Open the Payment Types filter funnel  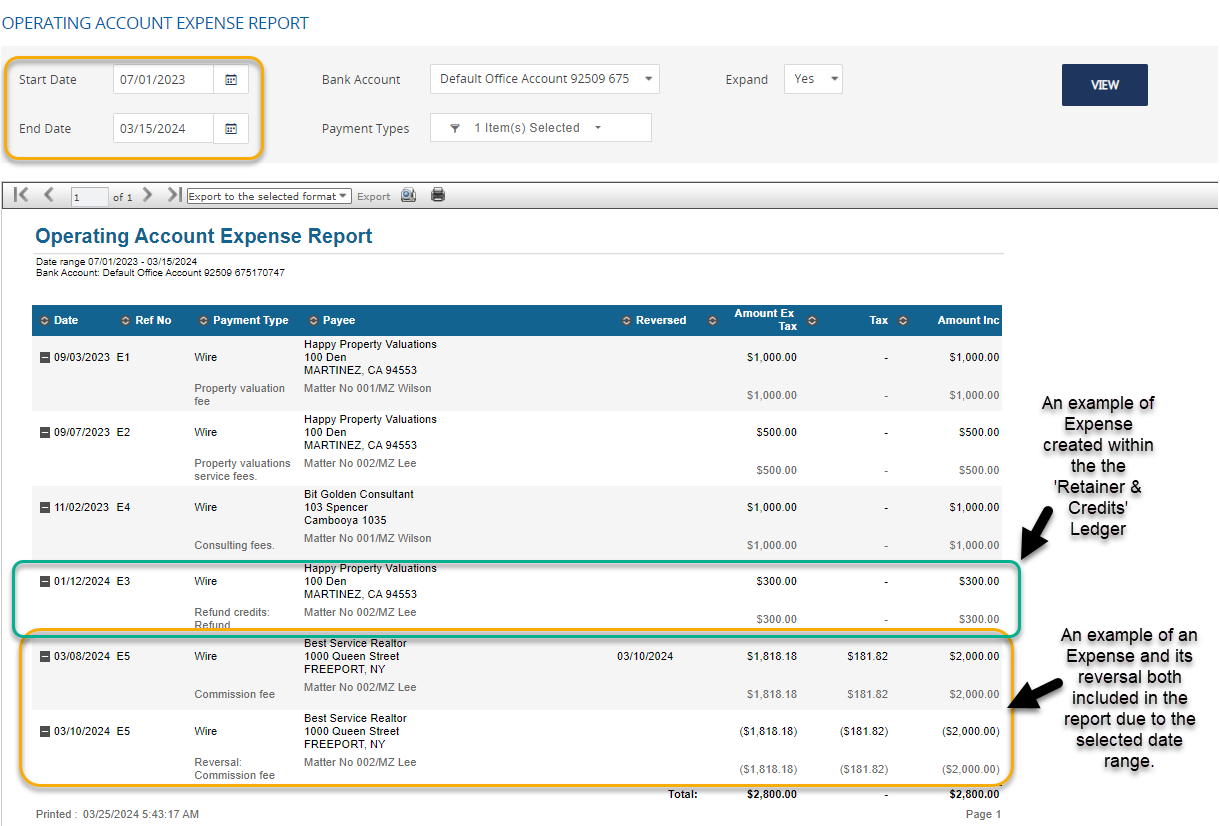click(455, 127)
